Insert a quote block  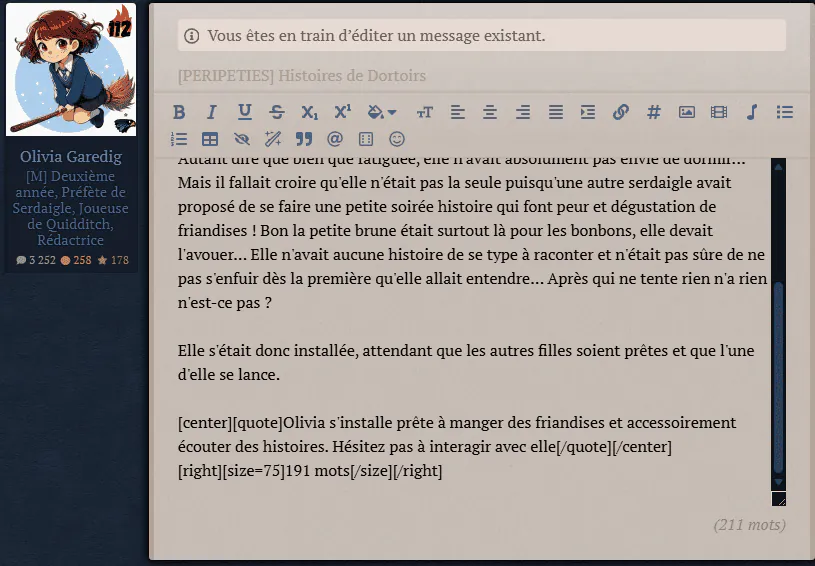tap(304, 139)
